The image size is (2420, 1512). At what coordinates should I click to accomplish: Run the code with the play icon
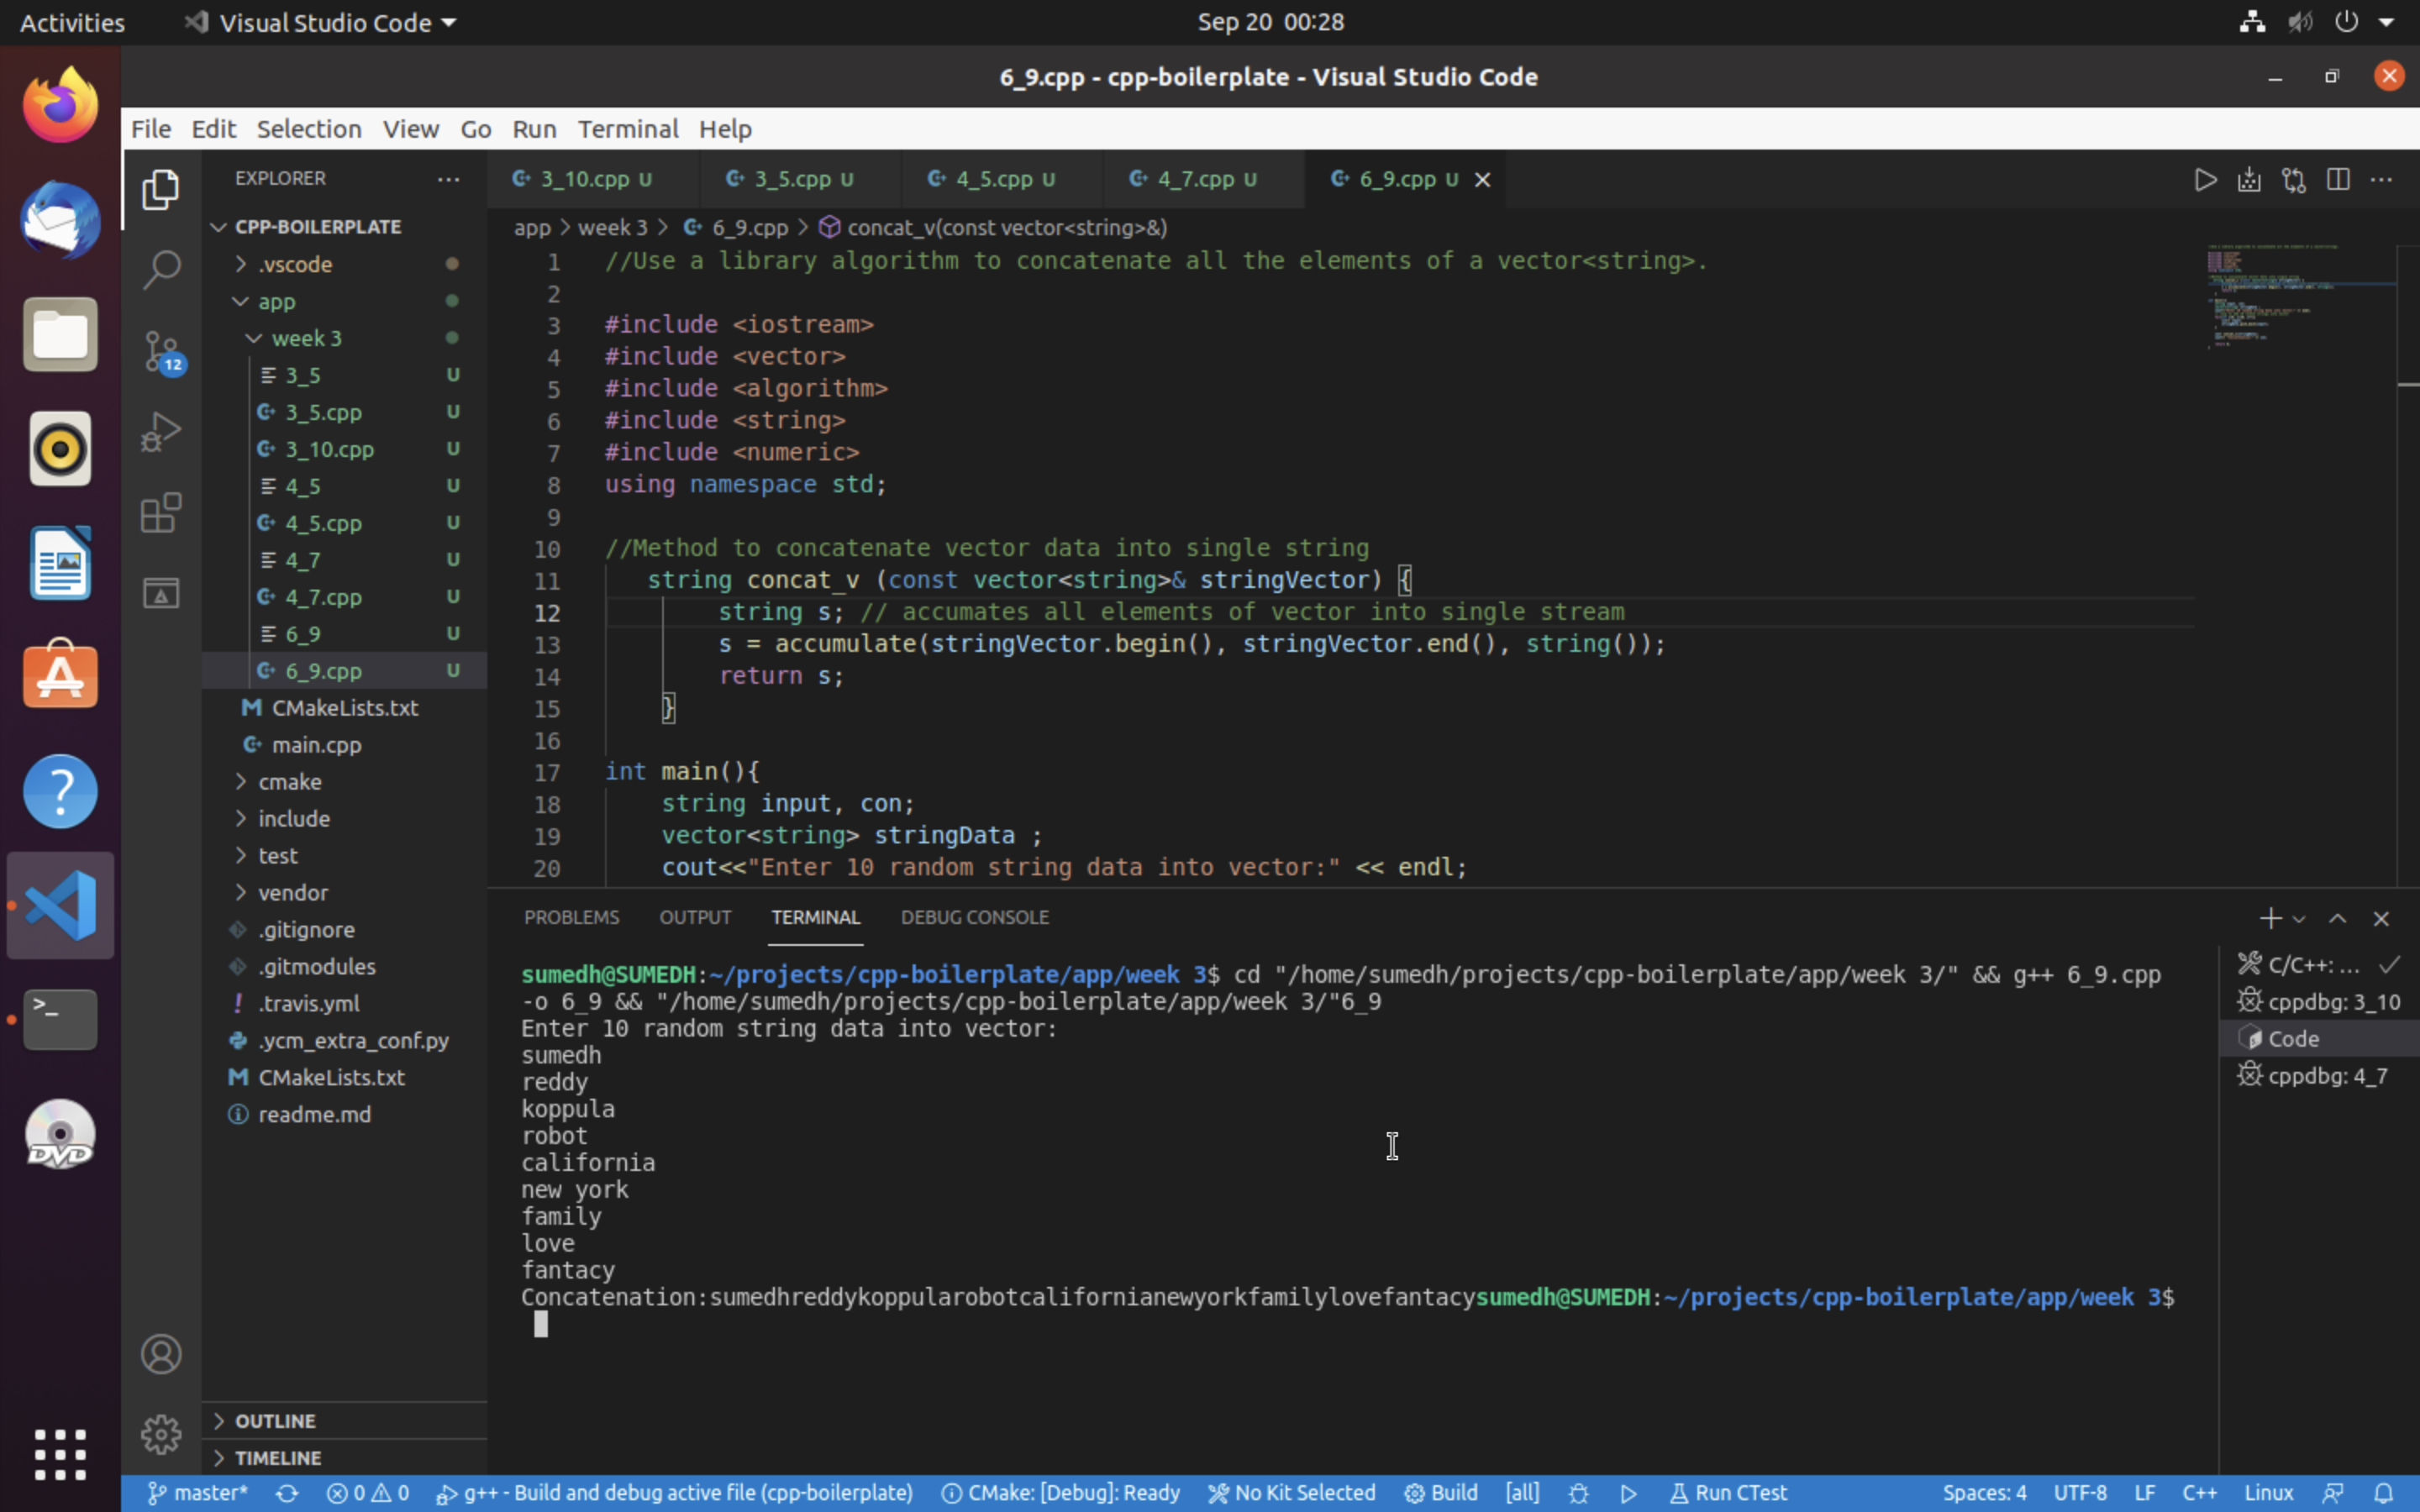tap(2205, 179)
